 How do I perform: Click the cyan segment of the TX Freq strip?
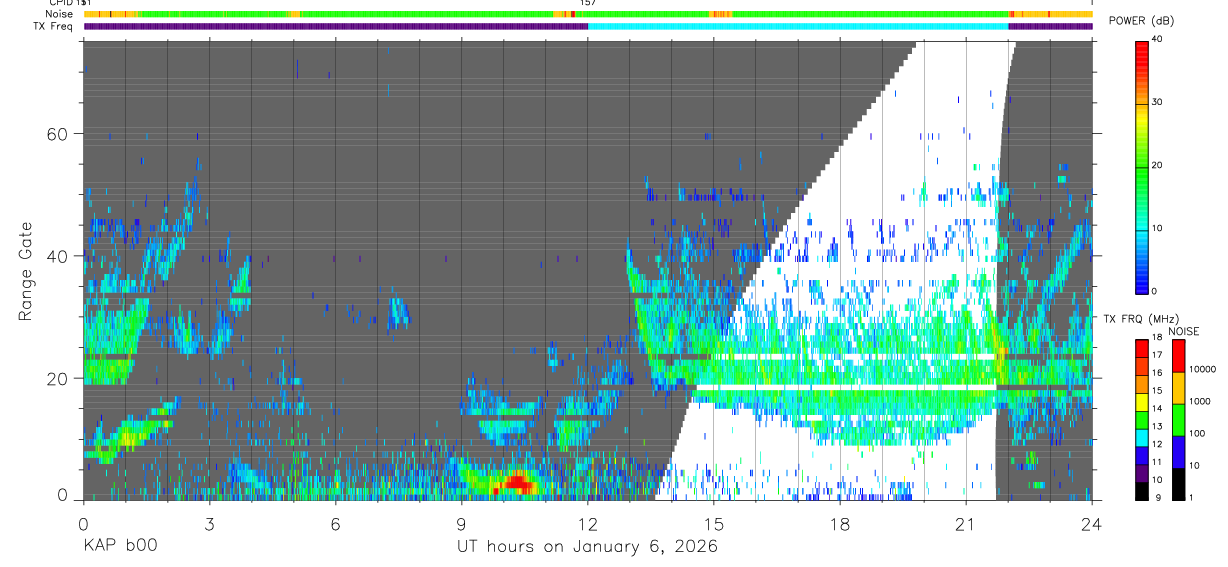point(798,26)
